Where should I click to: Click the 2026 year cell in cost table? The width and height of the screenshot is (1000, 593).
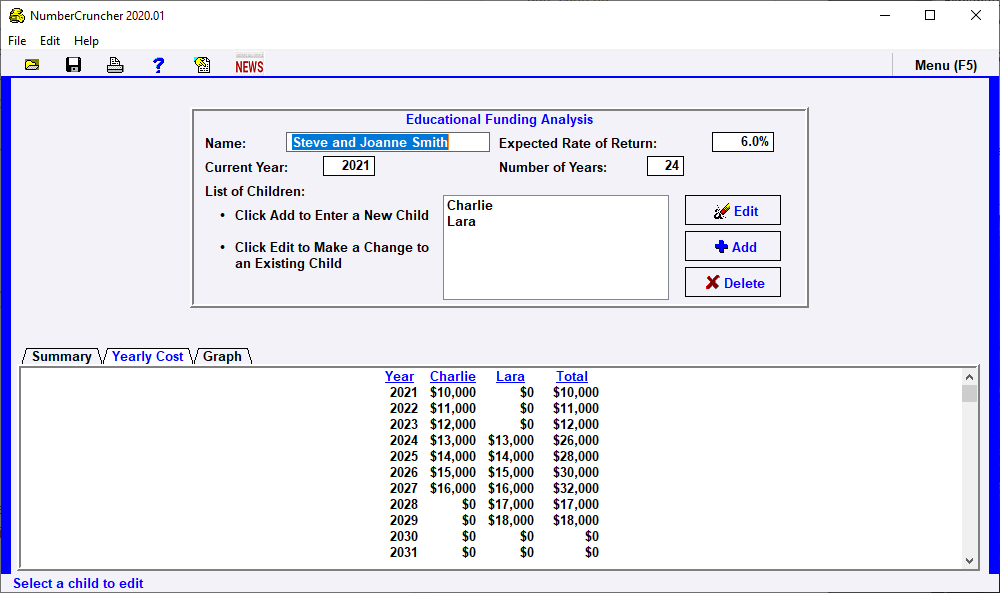(404, 472)
